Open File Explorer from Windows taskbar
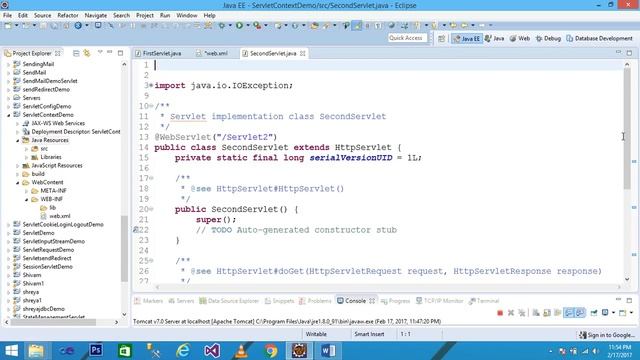 click(x=36, y=351)
